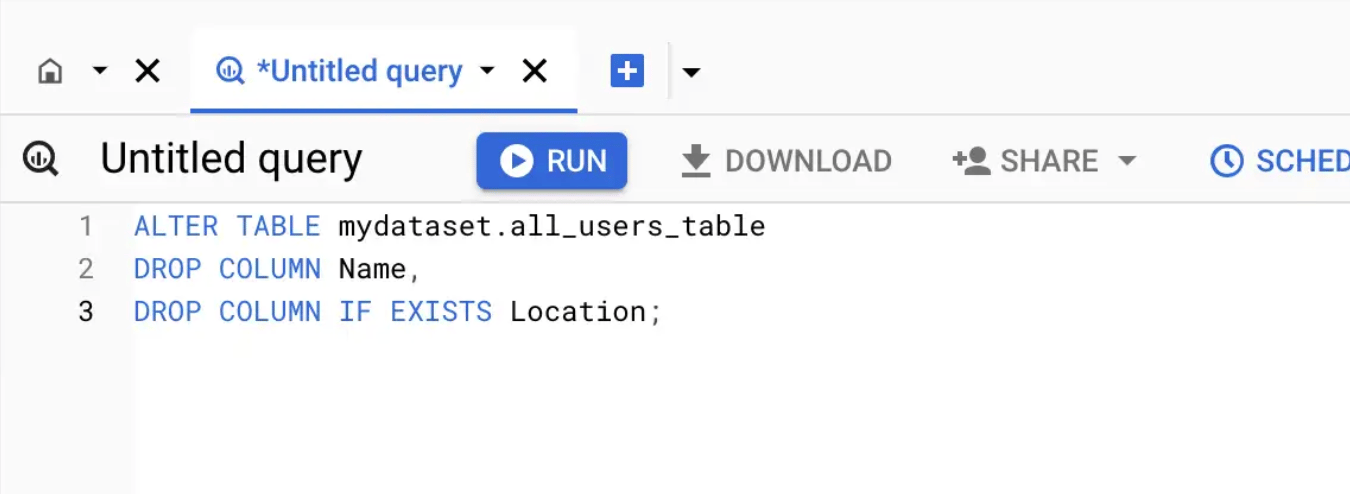1350x494 pixels.
Task: Click the share person-plus icon
Action: [x=971, y=161]
